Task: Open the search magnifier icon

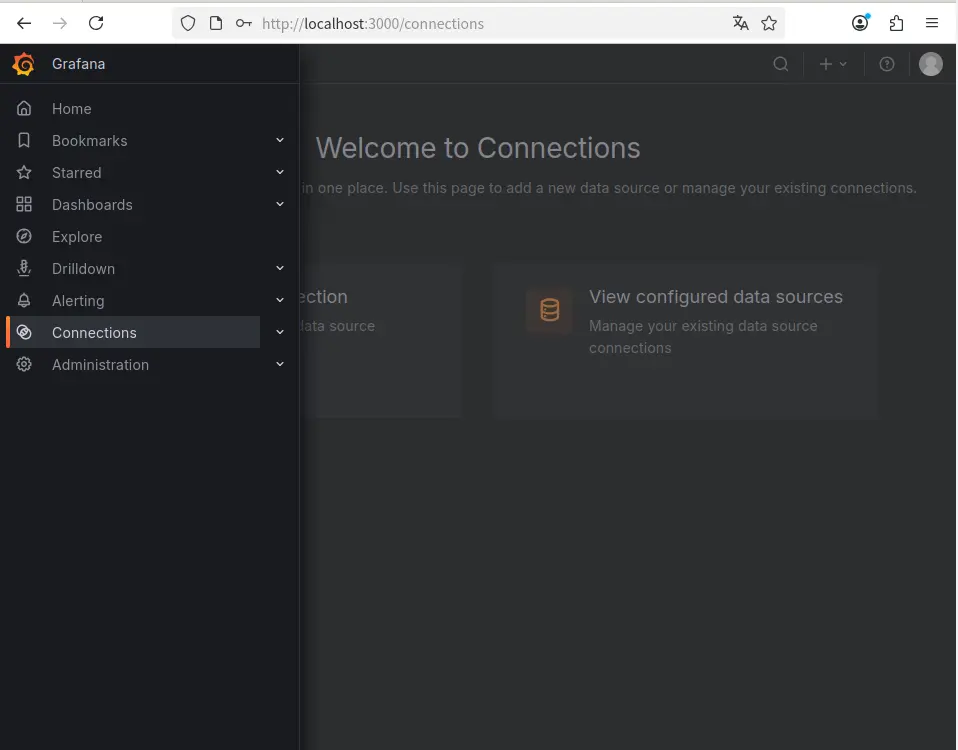Action: pyautogui.click(x=781, y=64)
